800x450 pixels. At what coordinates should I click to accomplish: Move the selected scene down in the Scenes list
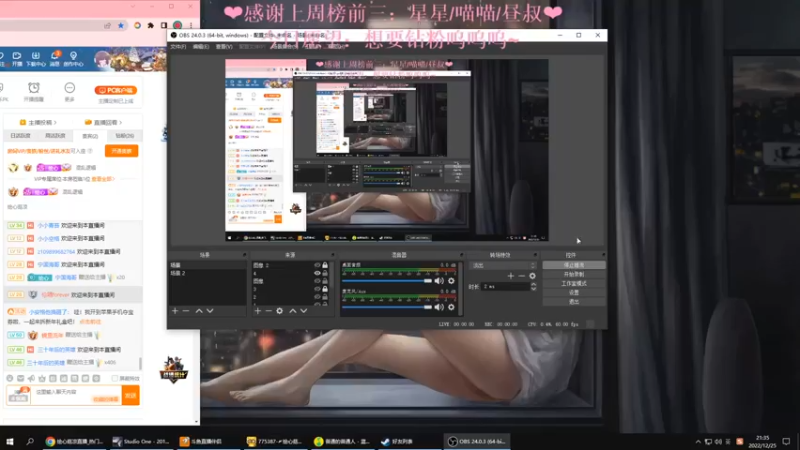tap(210, 311)
